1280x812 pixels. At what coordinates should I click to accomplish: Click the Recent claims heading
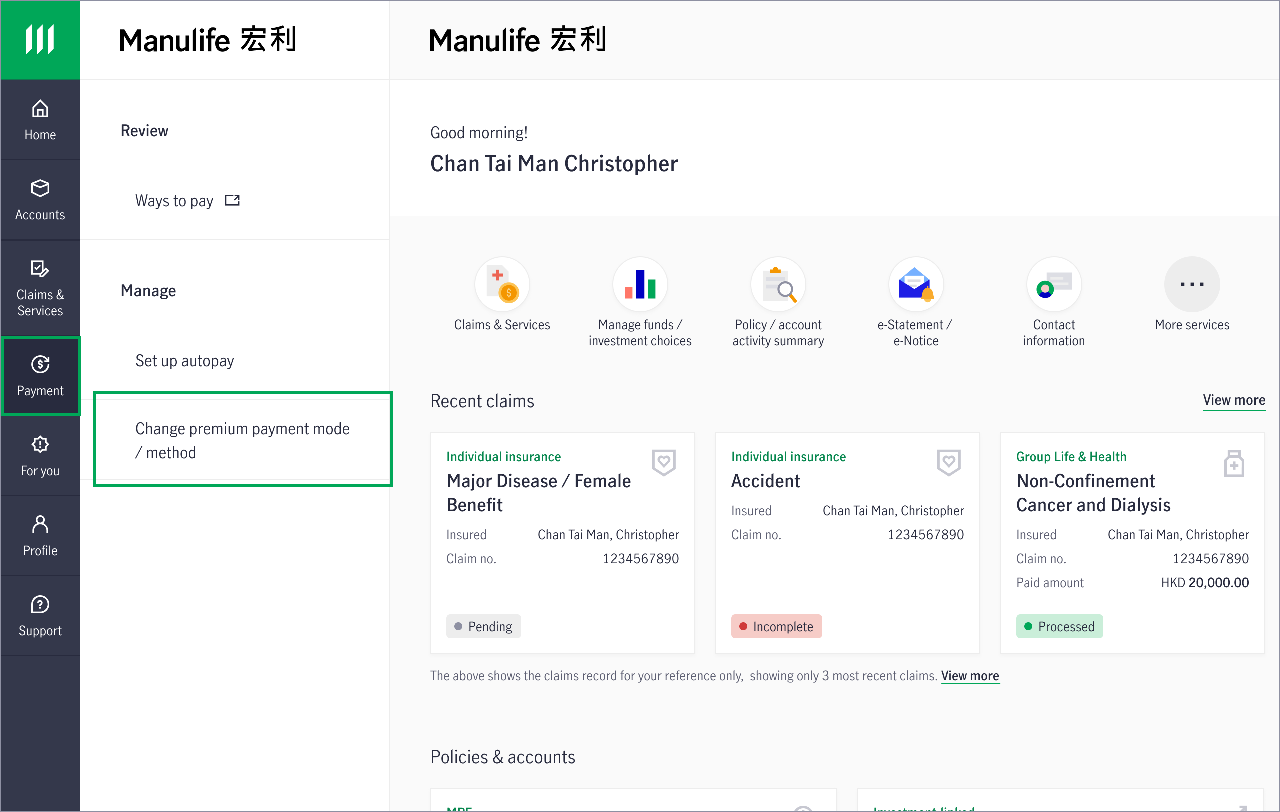(482, 401)
